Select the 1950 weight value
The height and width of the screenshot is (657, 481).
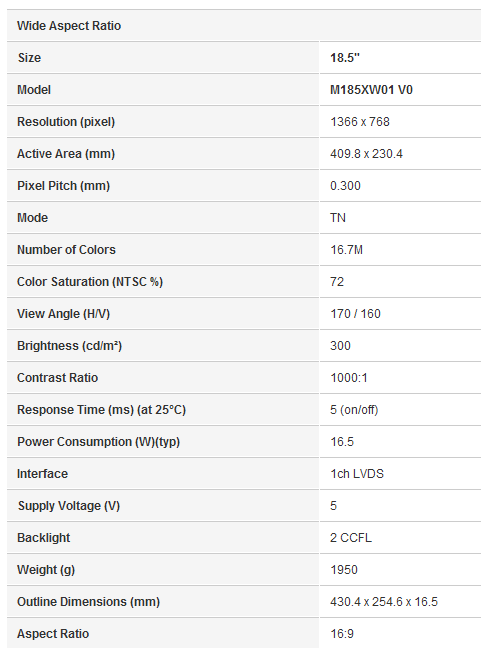pyautogui.click(x=344, y=570)
